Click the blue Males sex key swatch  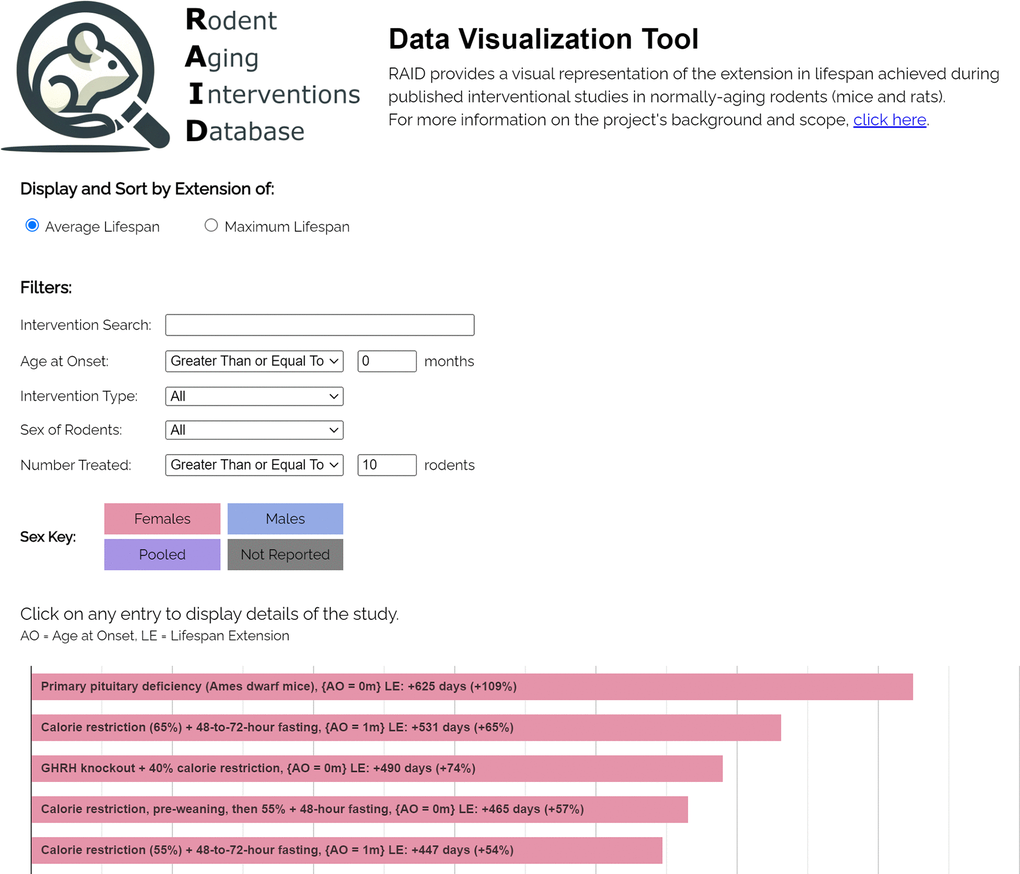285,519
